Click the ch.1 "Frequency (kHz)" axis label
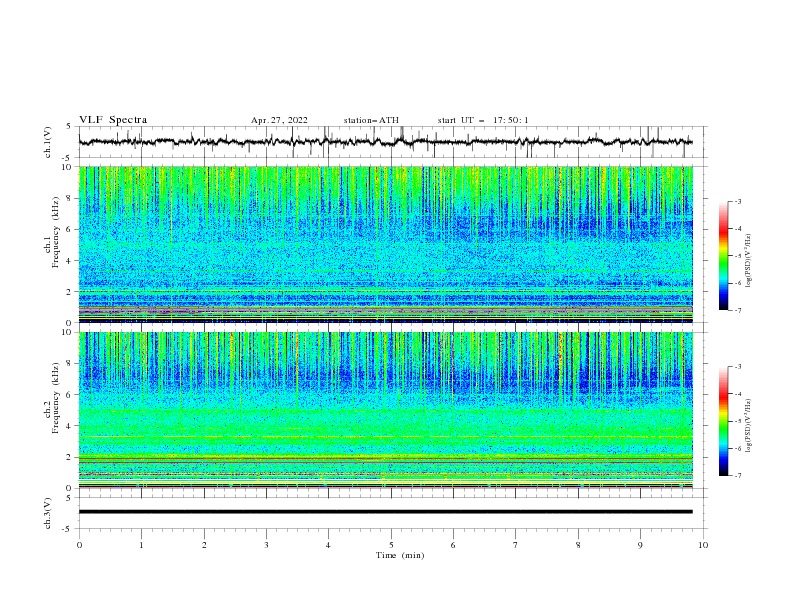 pyautogui.click(x=56, y=232)
